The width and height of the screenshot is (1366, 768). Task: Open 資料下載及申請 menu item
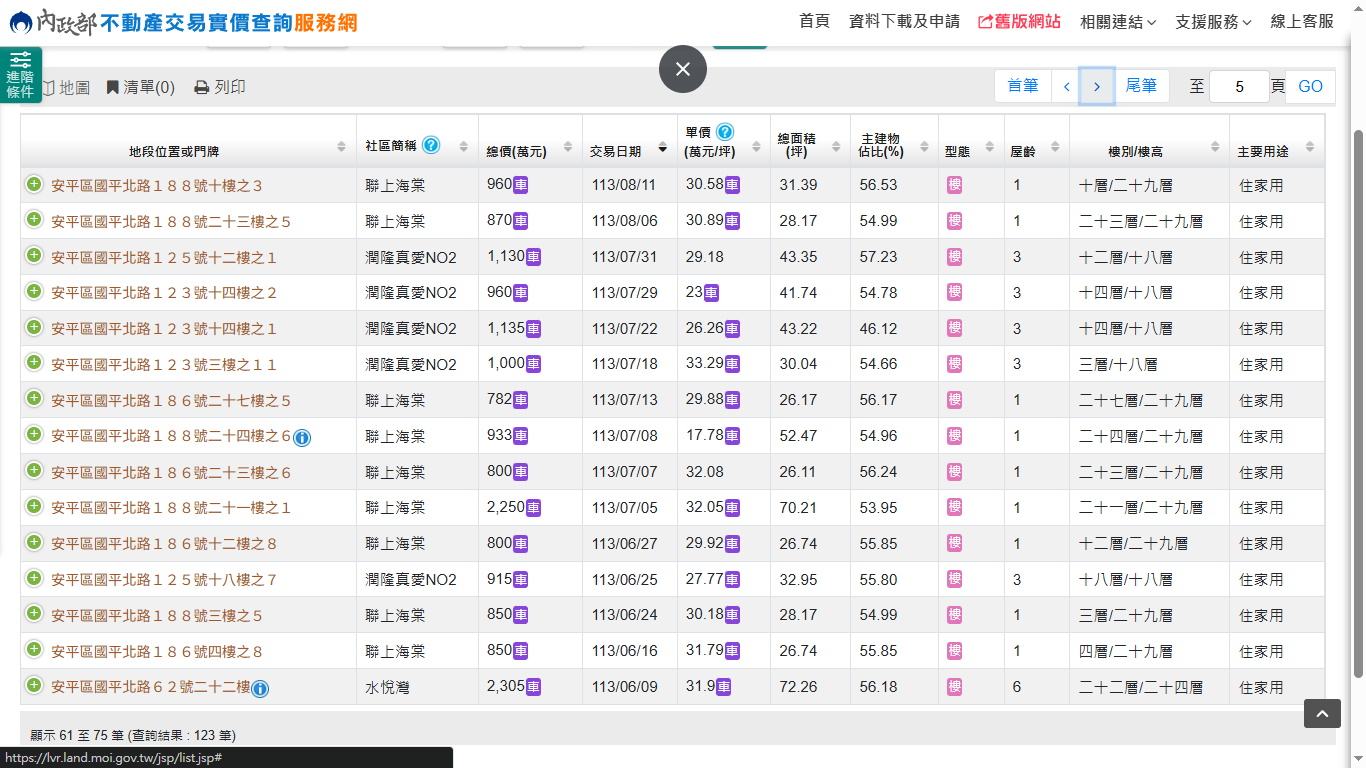[904, 21]
